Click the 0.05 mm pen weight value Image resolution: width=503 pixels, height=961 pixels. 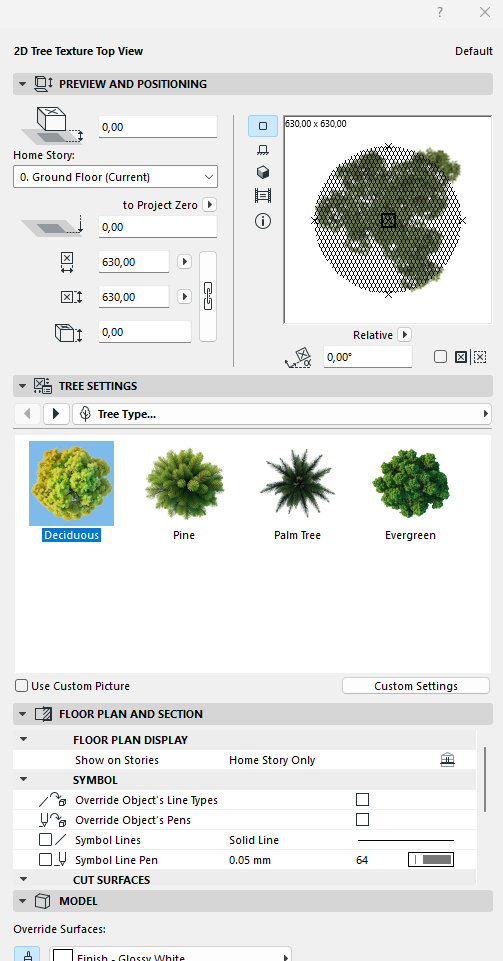(250, 860)
